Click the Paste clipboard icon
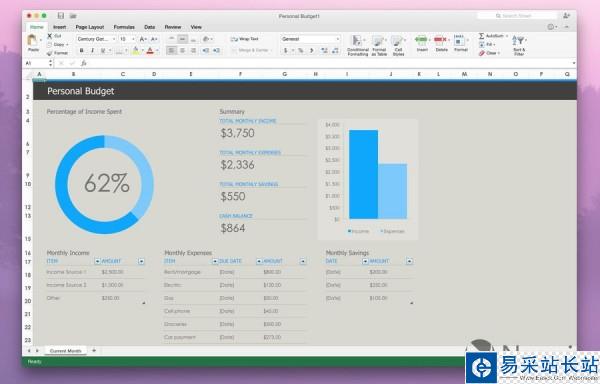600x384 pixels. [33, 39]
